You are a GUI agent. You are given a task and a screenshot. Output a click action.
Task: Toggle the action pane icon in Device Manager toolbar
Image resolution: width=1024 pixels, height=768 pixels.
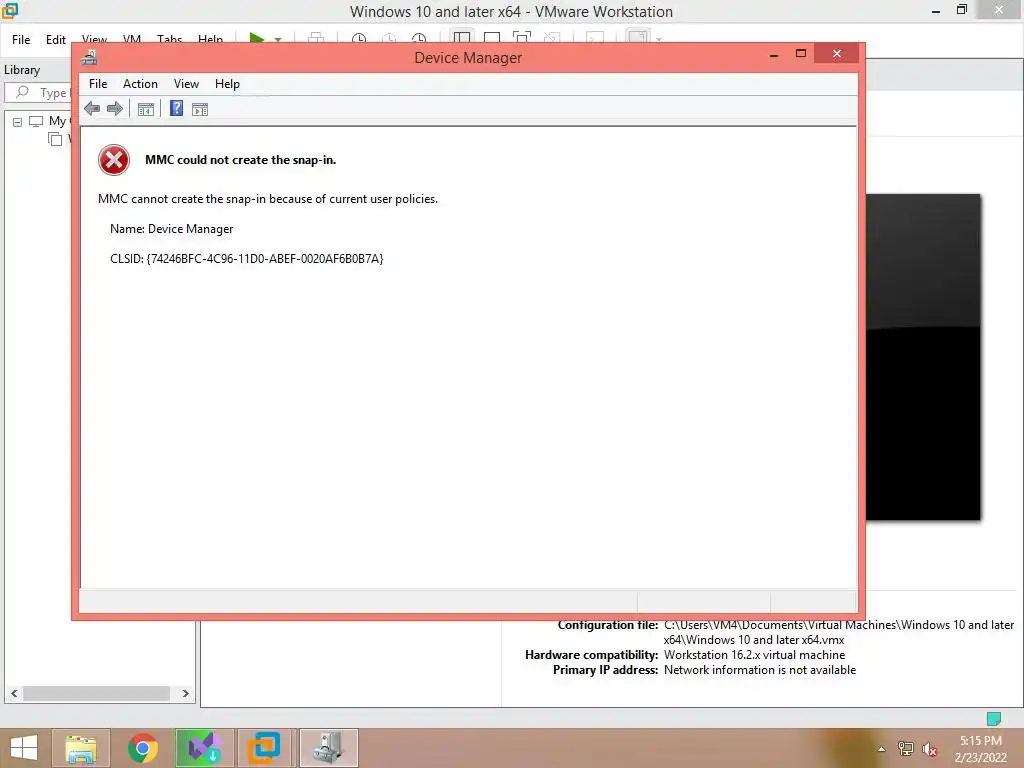tap(200, 109)
